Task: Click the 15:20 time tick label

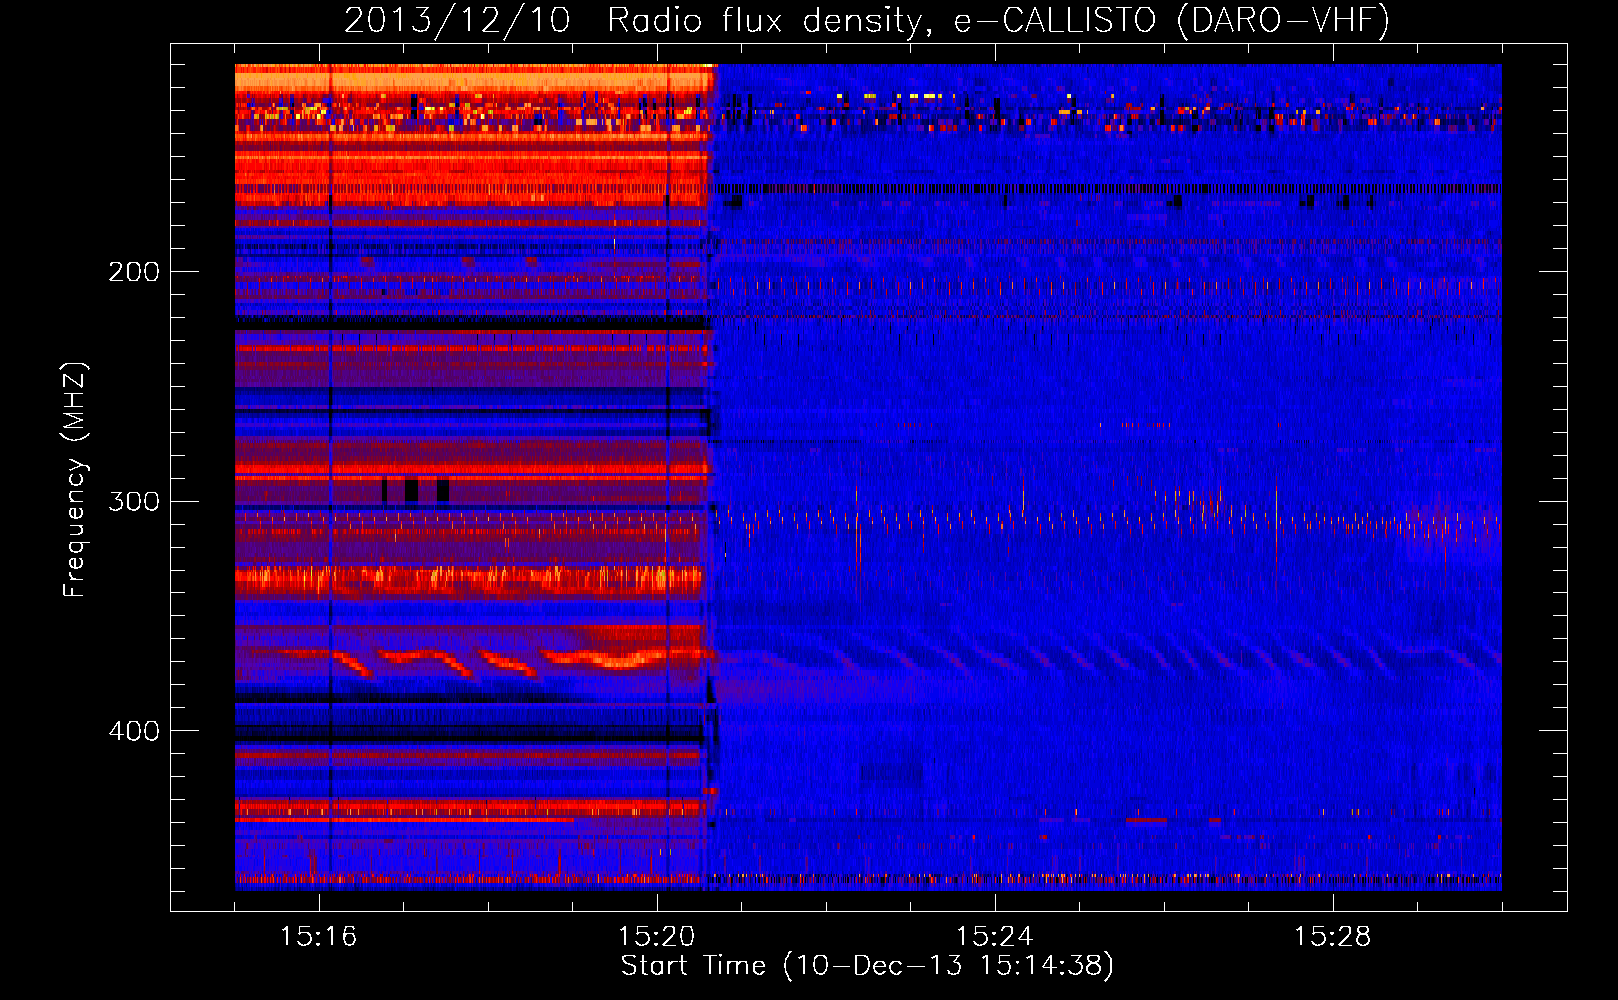Action: [x=657, y=937]
